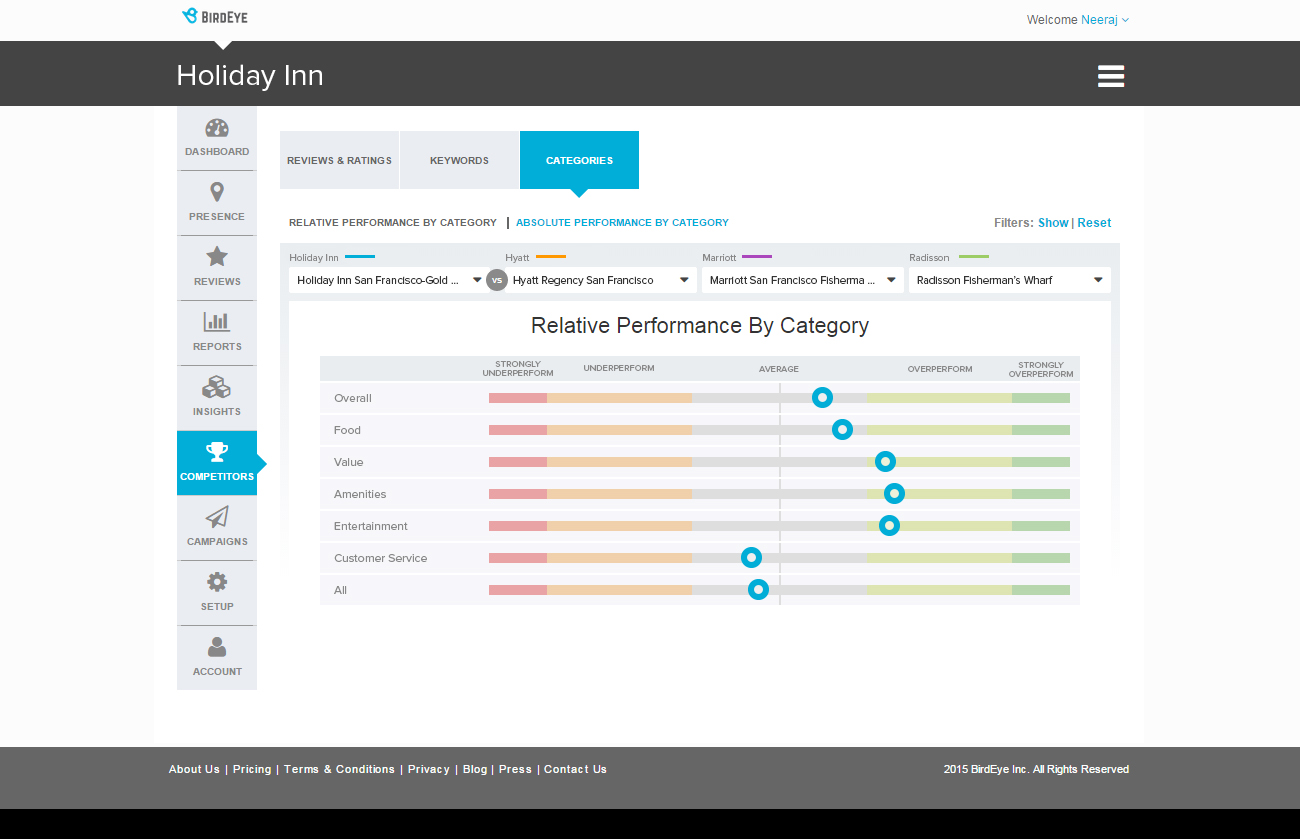Open the Dashboard gauge icon
Screen dimensions: 1300x839
tap(217, 128)
